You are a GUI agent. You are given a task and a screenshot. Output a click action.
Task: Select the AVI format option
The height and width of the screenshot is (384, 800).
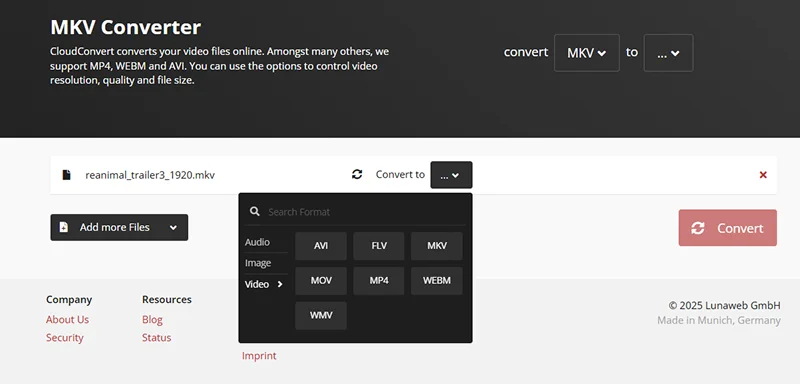point(321,246)
